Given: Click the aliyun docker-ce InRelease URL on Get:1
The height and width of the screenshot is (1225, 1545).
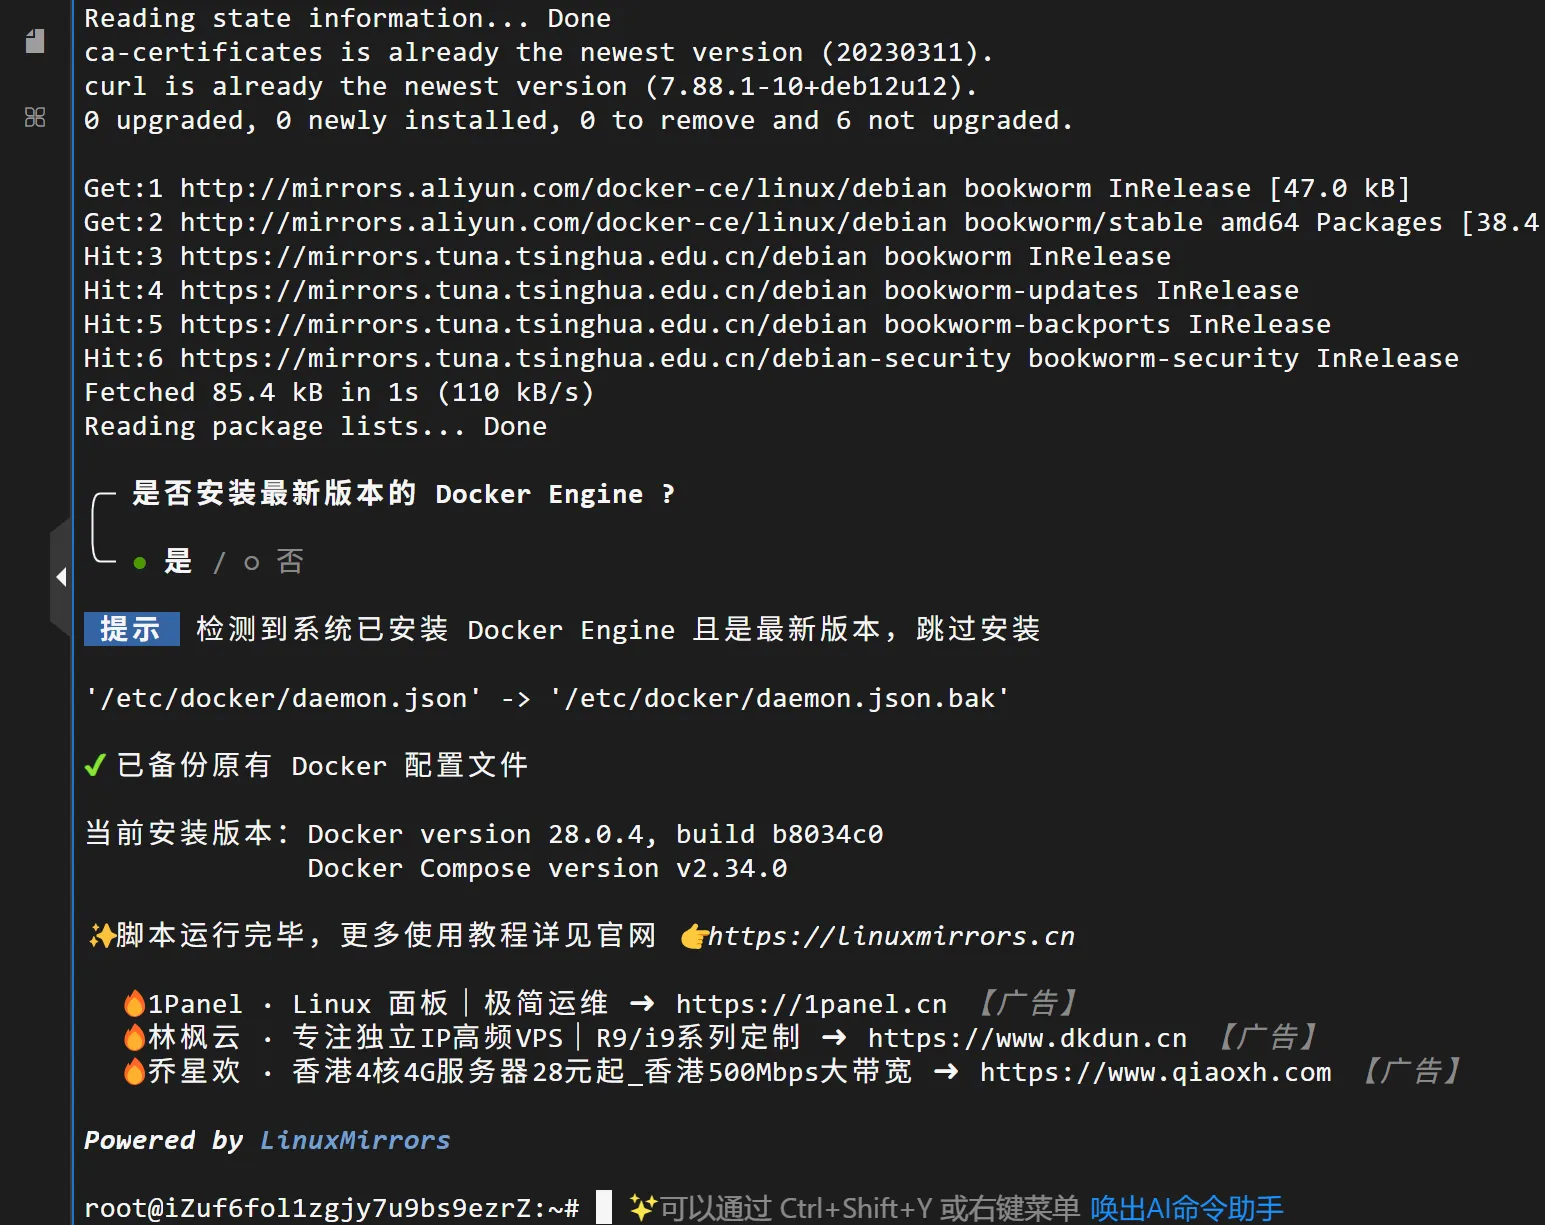Looking at the screenshot, I should [x=563, y=189].
